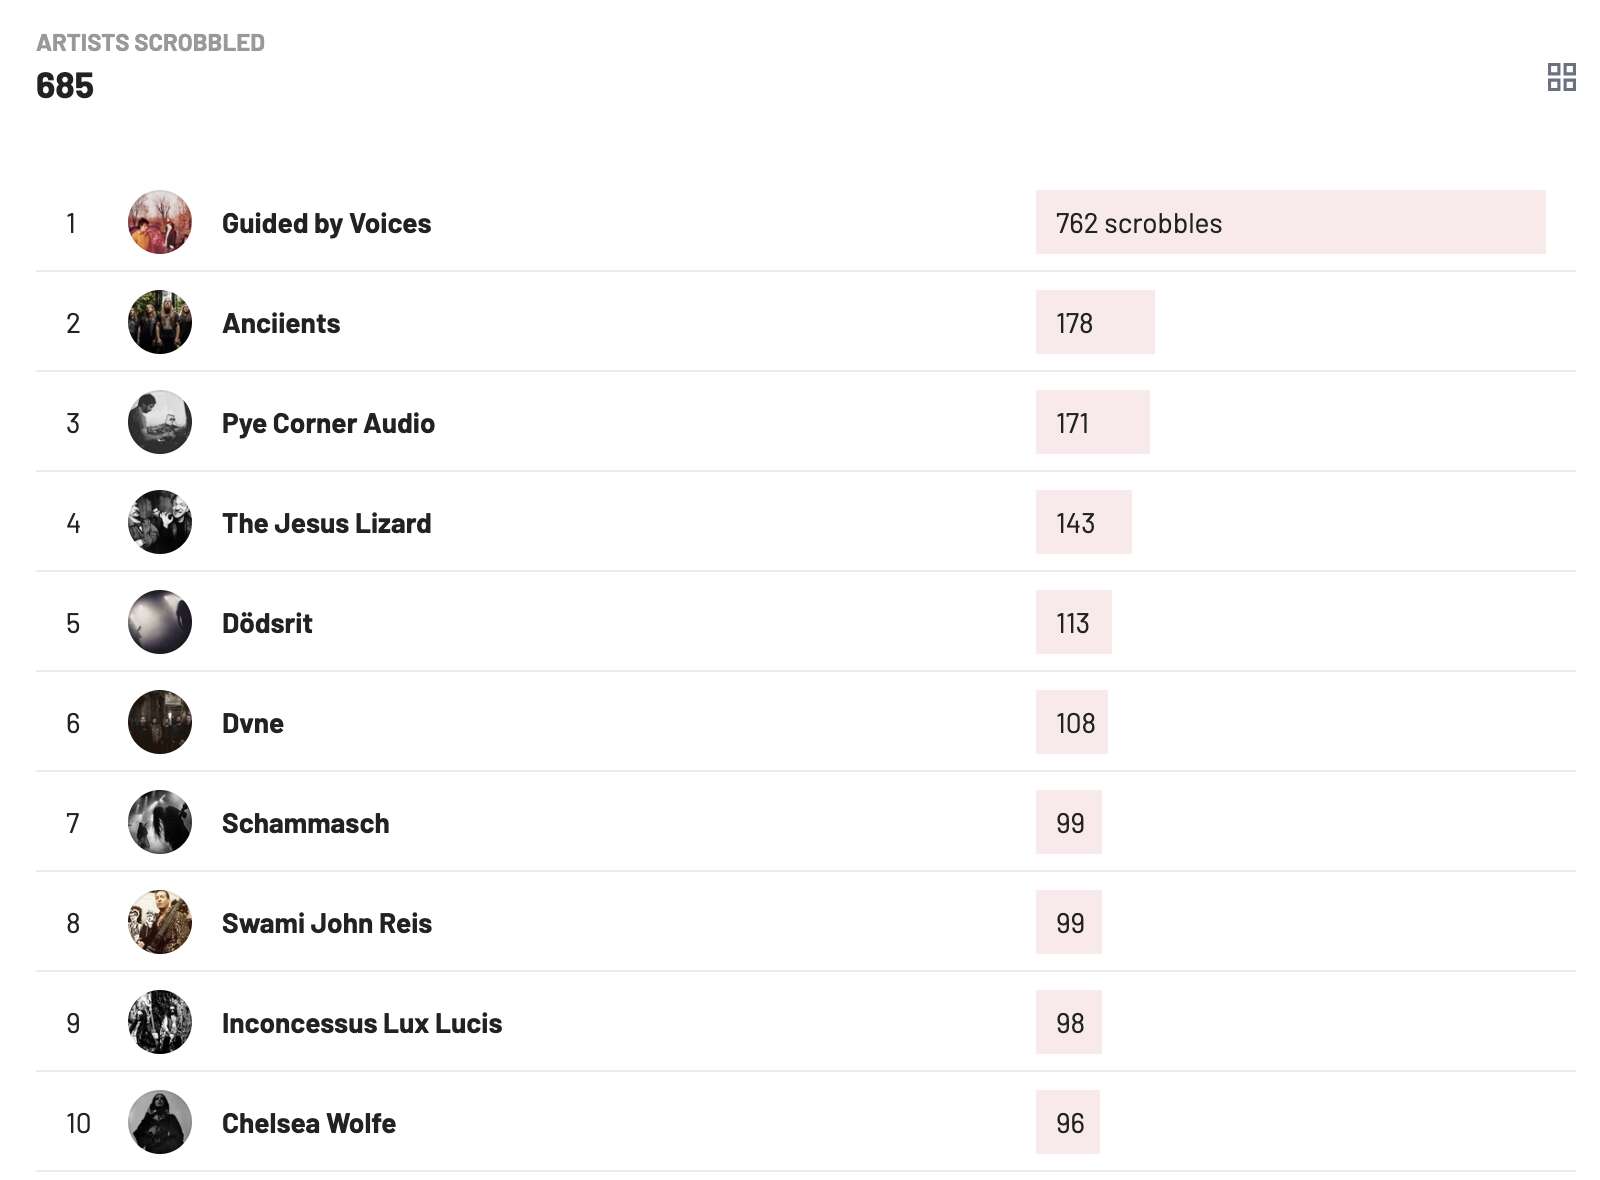Viewport: 1600px width, 1180px height.
Task: Open Dödsrit round avatar
Action: click(160, 622)
